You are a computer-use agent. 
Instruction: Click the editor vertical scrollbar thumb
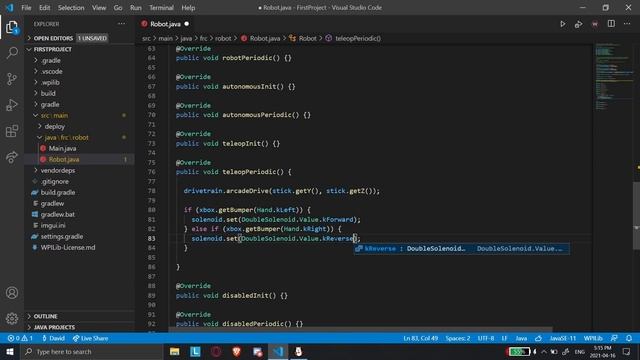(636, 215)
